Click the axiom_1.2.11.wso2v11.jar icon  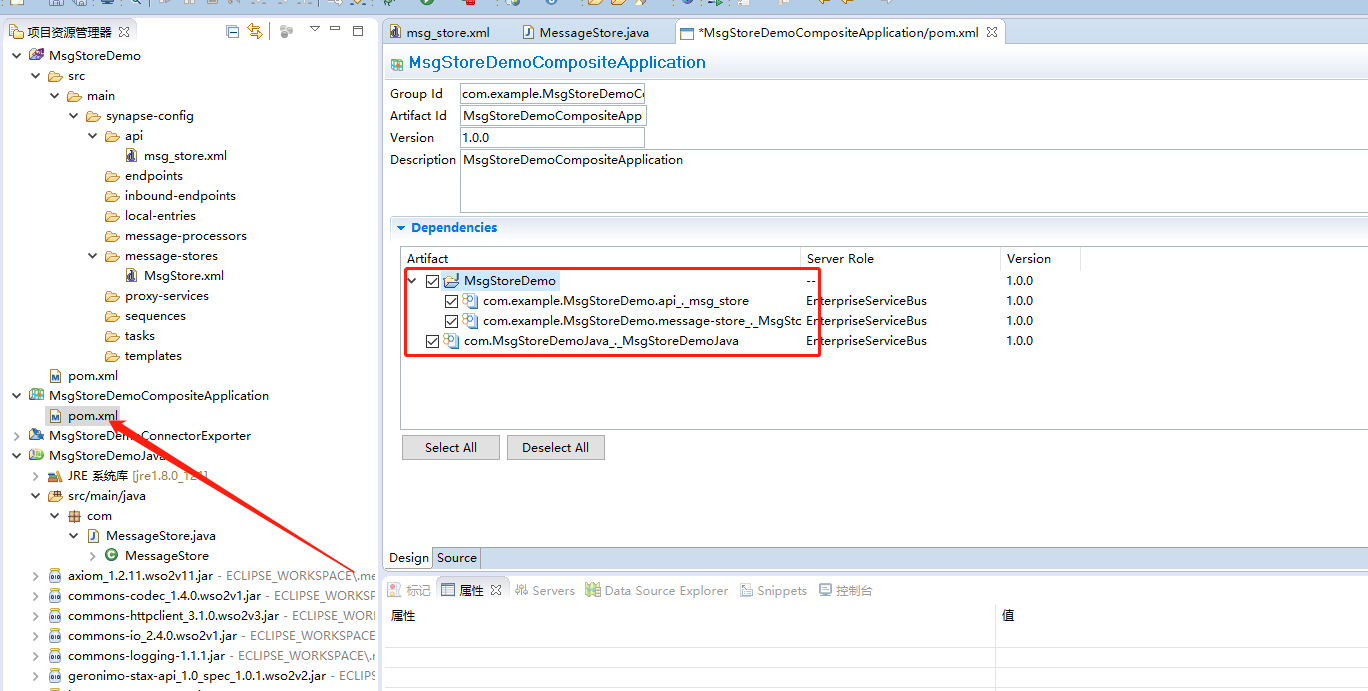(56, 576)
